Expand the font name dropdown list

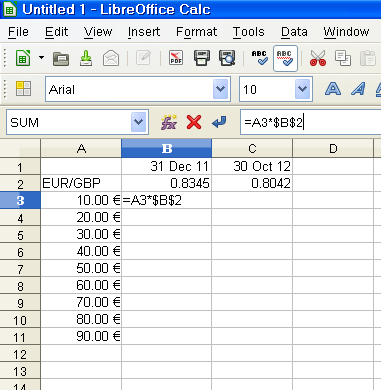pyautogui.click(x=220, y=89)
